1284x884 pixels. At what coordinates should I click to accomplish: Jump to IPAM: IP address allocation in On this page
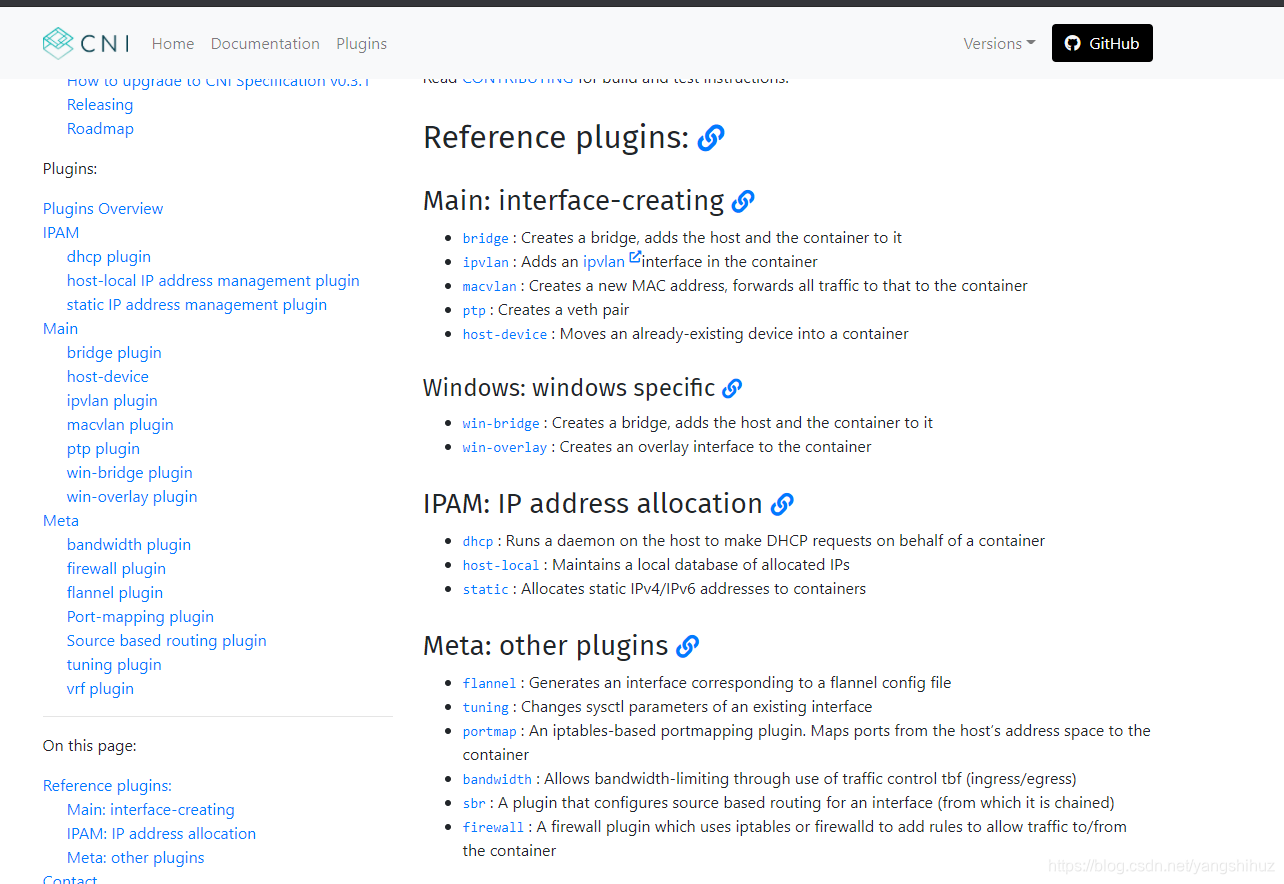click(x=161, y=833)
